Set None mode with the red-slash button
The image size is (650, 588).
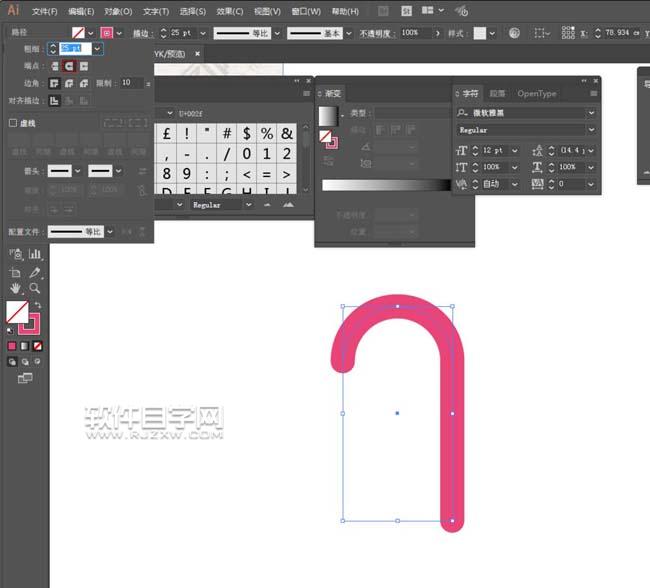click(x=37, y=346)
